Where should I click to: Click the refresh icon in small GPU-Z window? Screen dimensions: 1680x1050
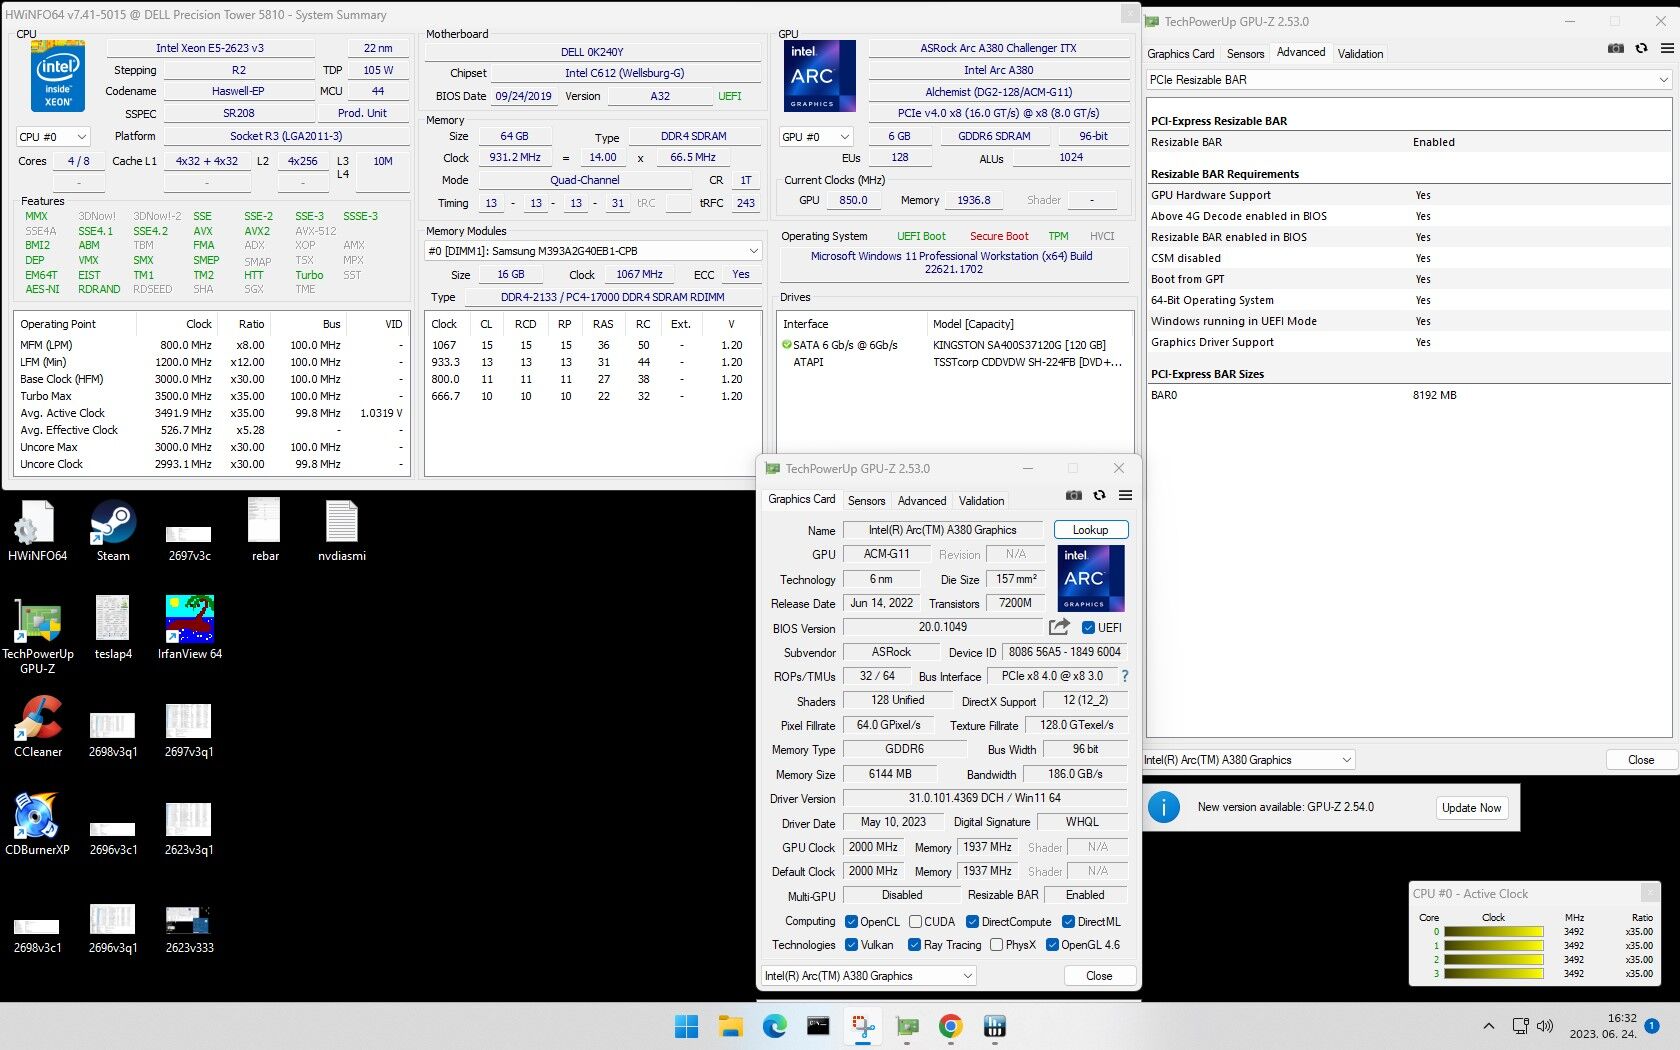[1099, 495]
